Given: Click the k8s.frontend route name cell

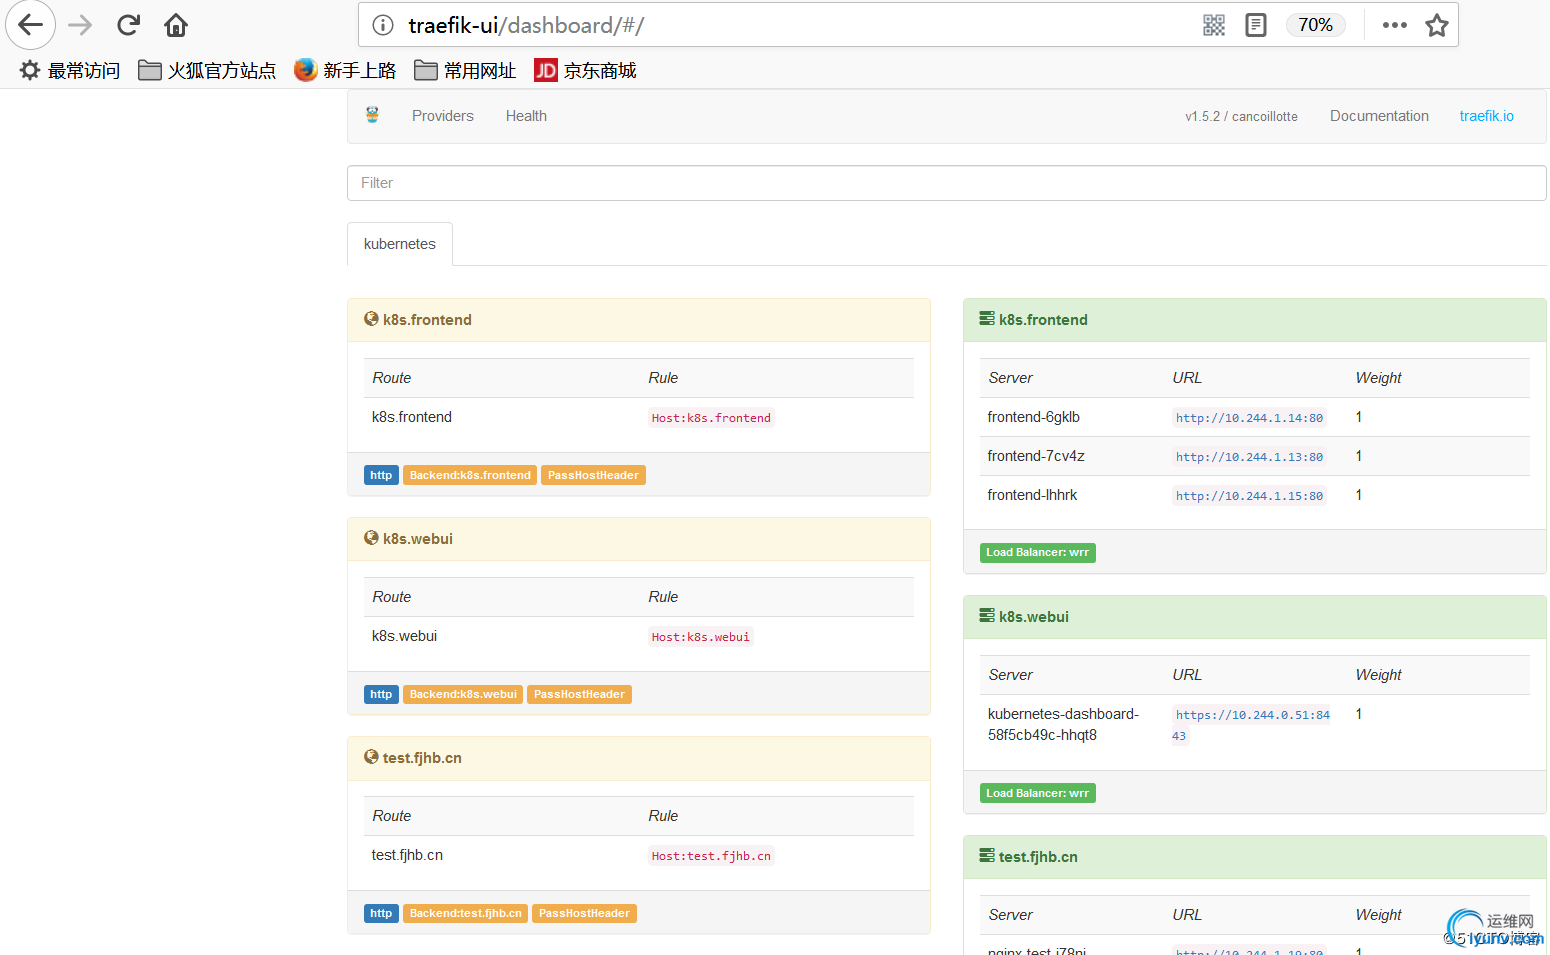Looking at the screenshot, I should click(x=412, y=417).
